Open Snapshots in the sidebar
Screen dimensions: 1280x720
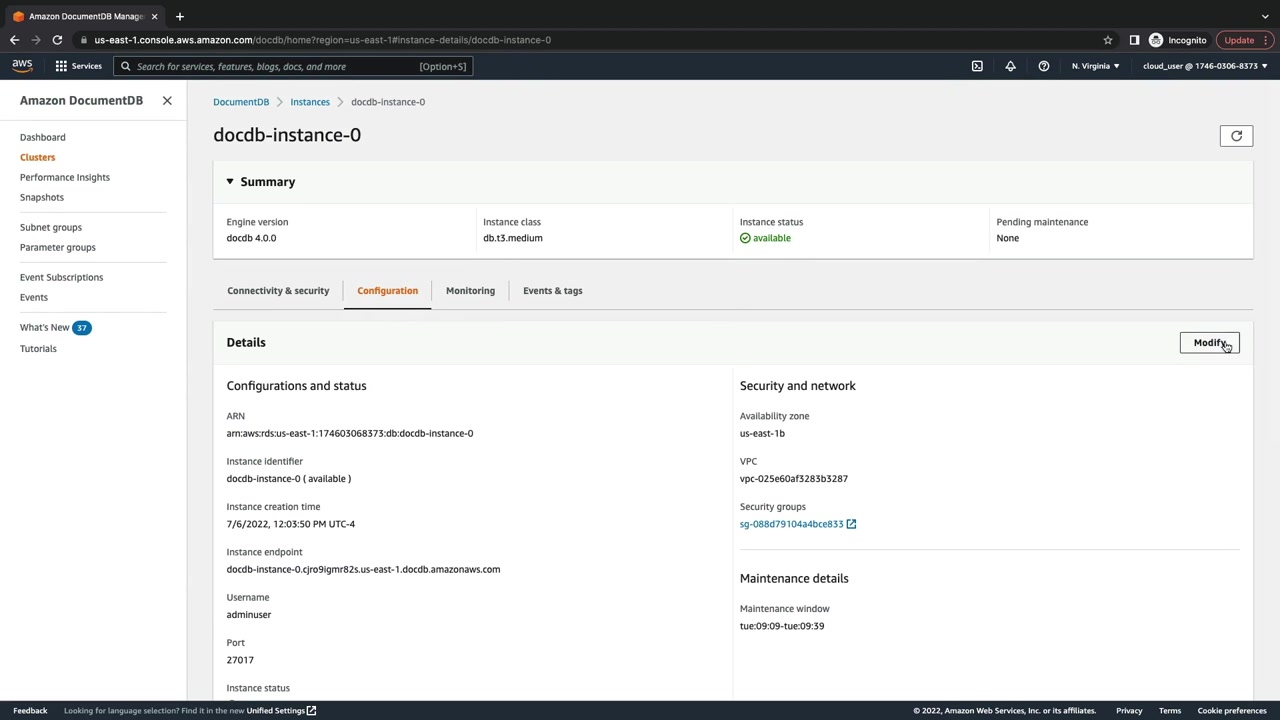tap(42, 197)
